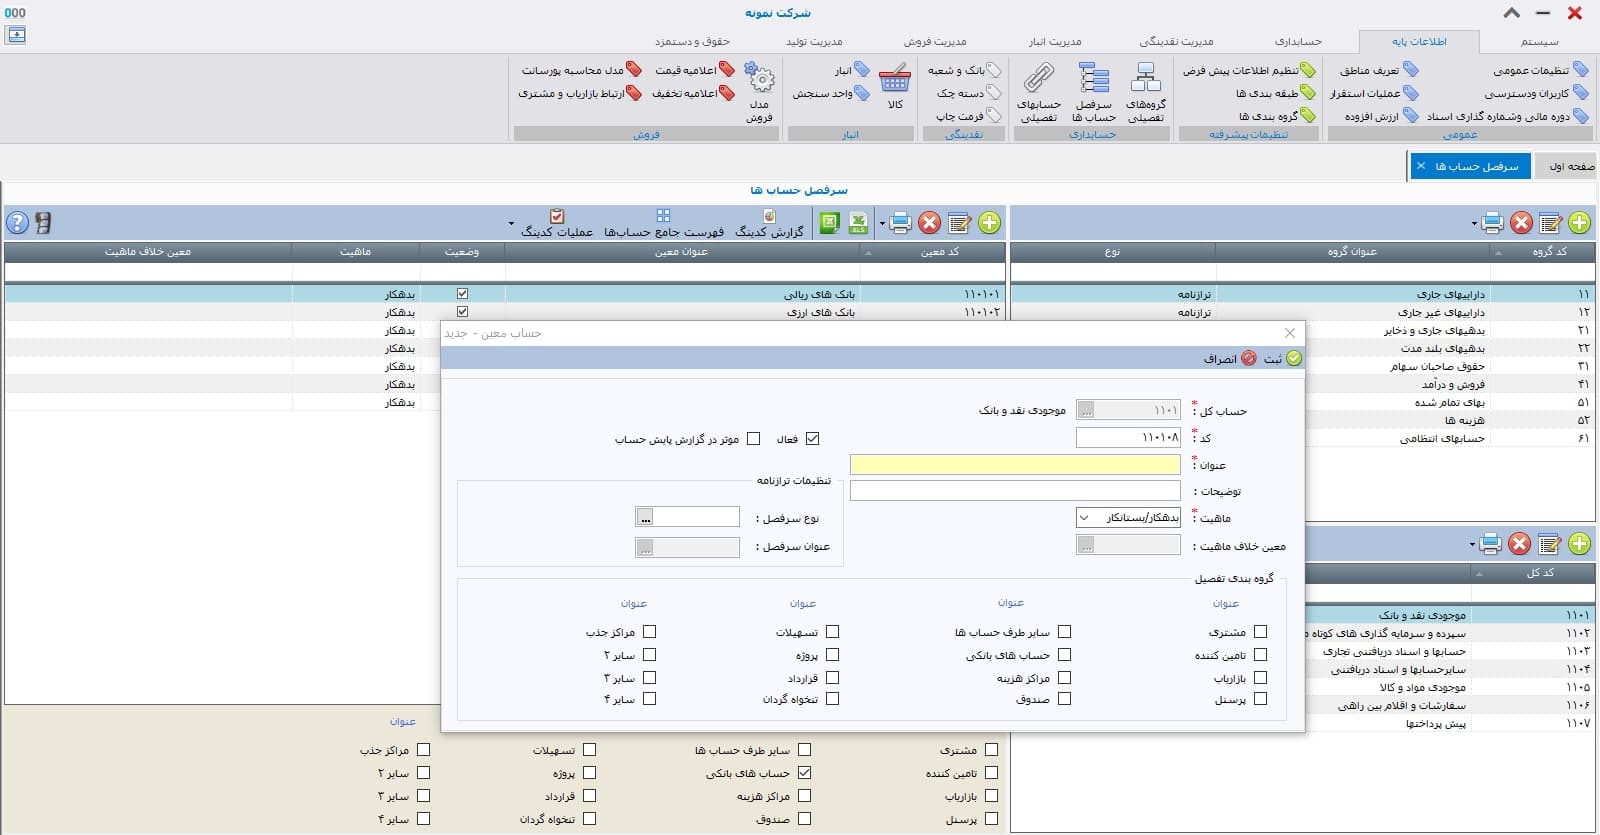The height and width of the screenshot is (835, 1600).
Task: Click the Excel XLS export icon
Action: [858, 223]
